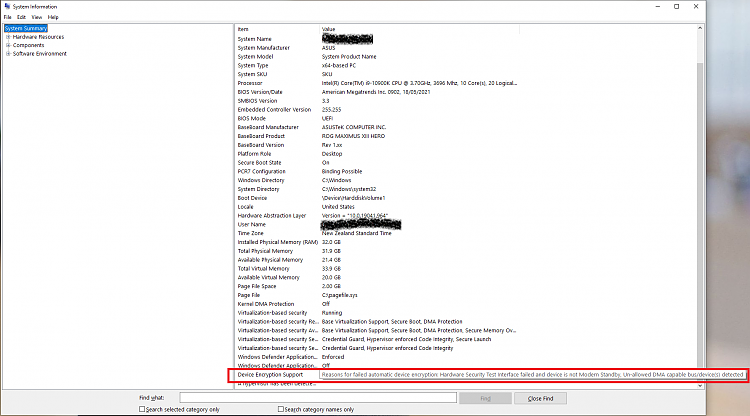
Task: Click the Item column header
Action: point(277,29)
